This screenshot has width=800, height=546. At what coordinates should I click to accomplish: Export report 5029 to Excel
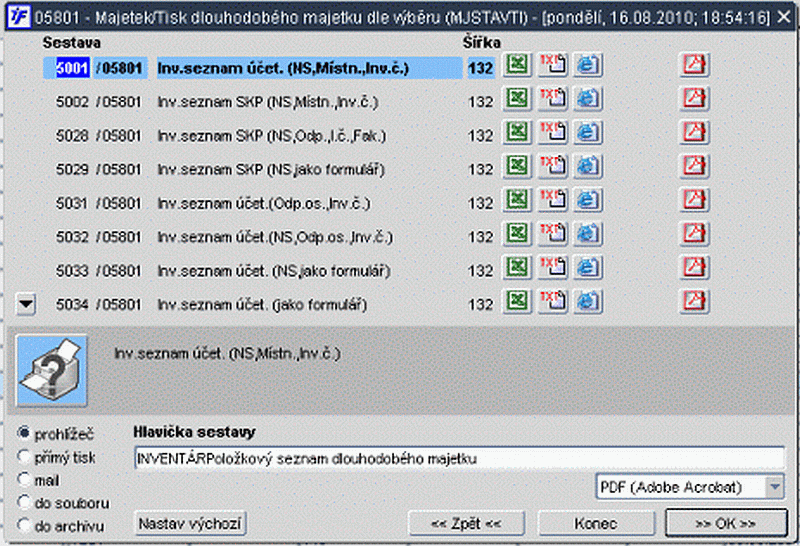(517, 166)
